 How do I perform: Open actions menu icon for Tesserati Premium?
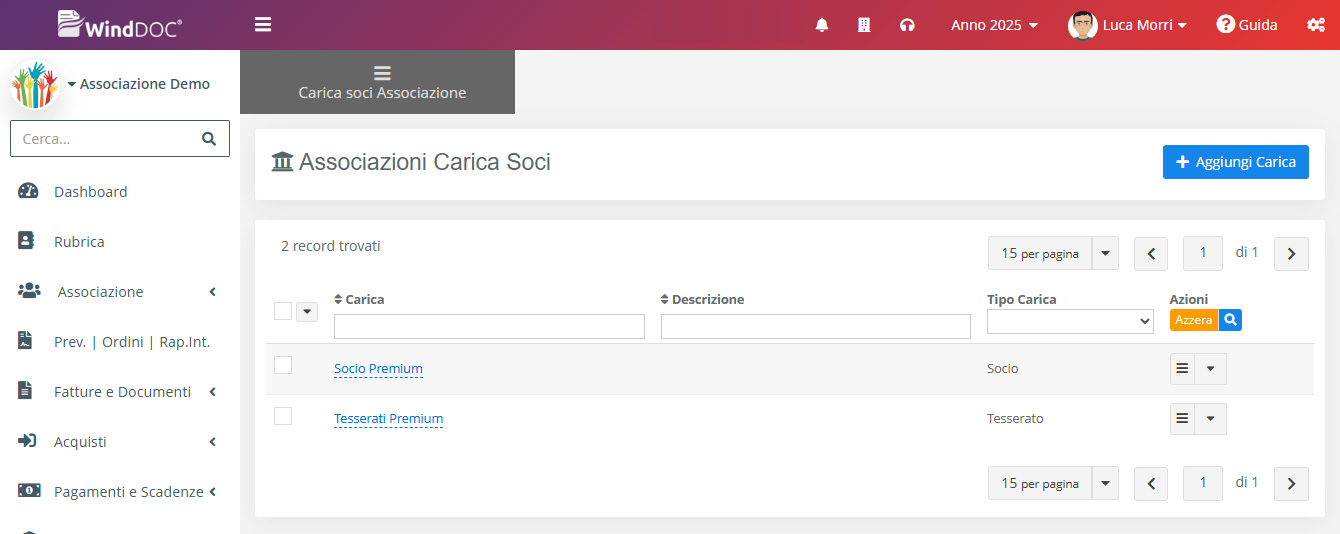pyautogui.click(x=1182, y=418)
